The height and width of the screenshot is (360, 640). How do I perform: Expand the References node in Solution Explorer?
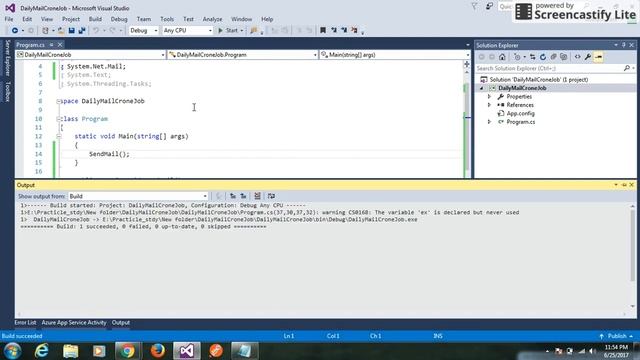(489, 105)
